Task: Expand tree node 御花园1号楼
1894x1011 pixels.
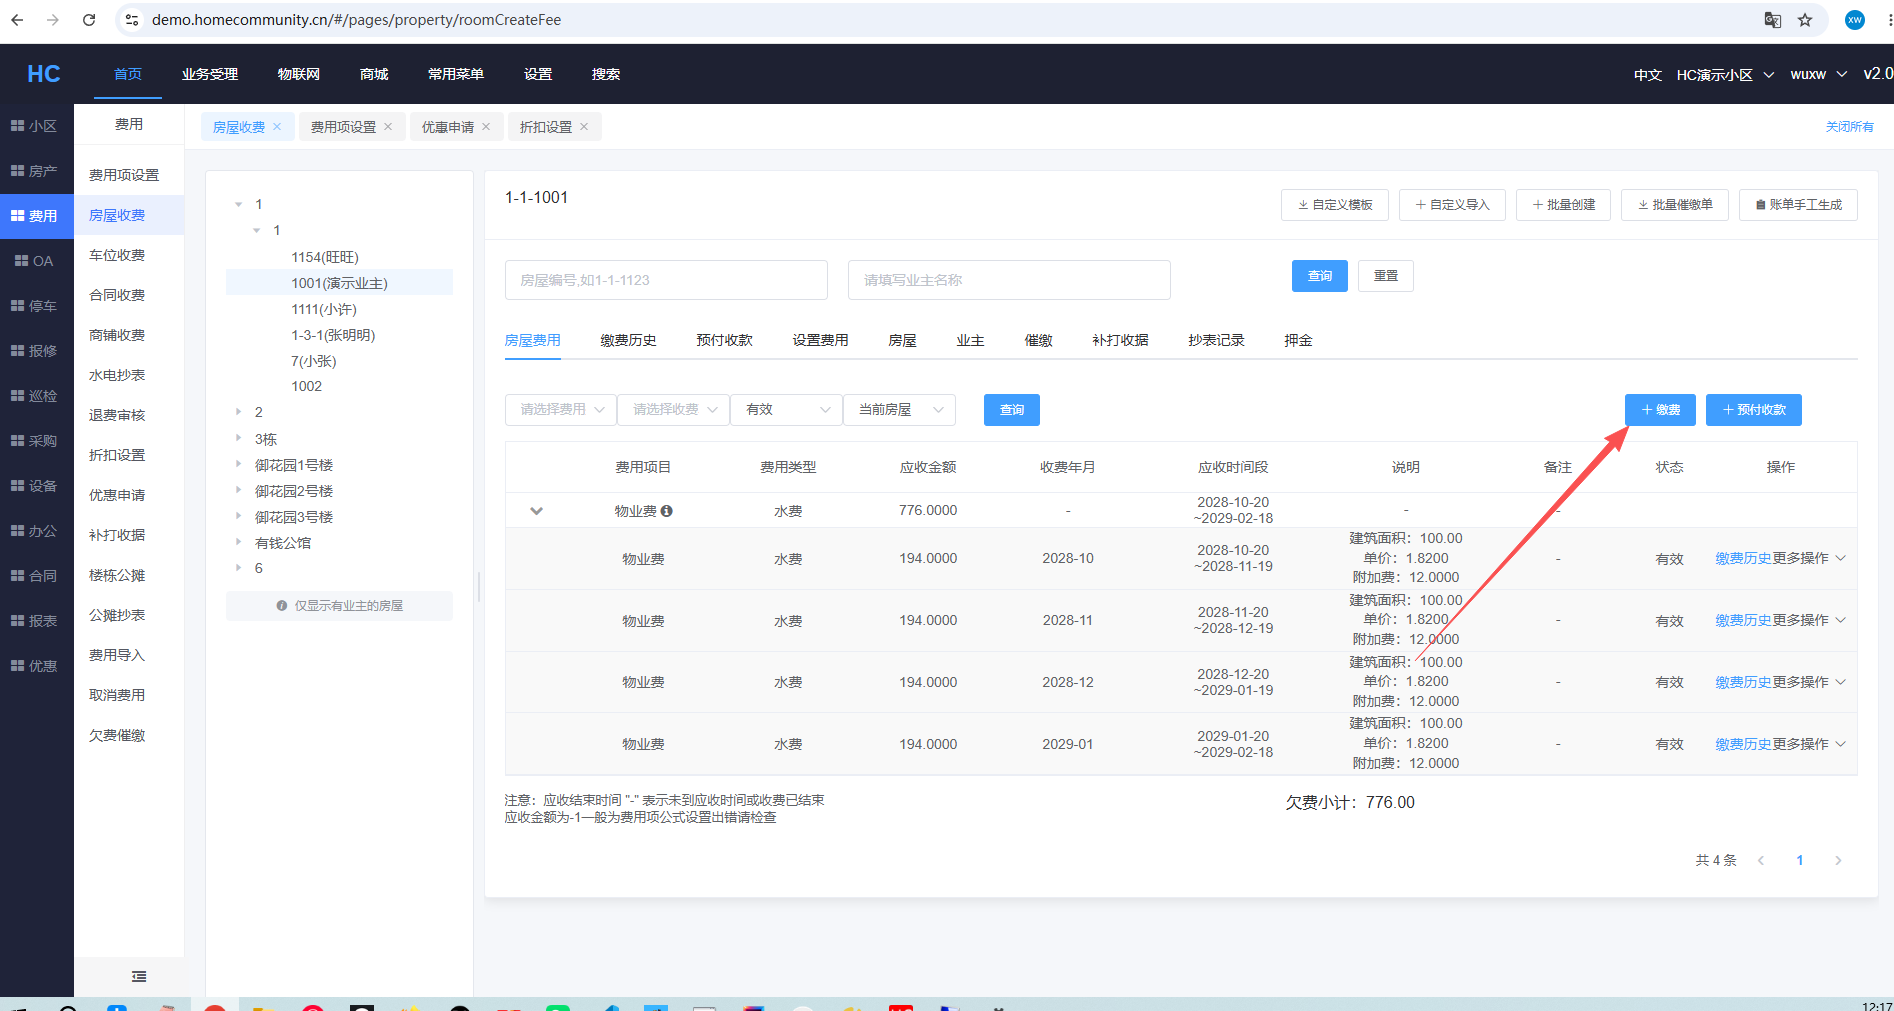Action: coord(239,465)
